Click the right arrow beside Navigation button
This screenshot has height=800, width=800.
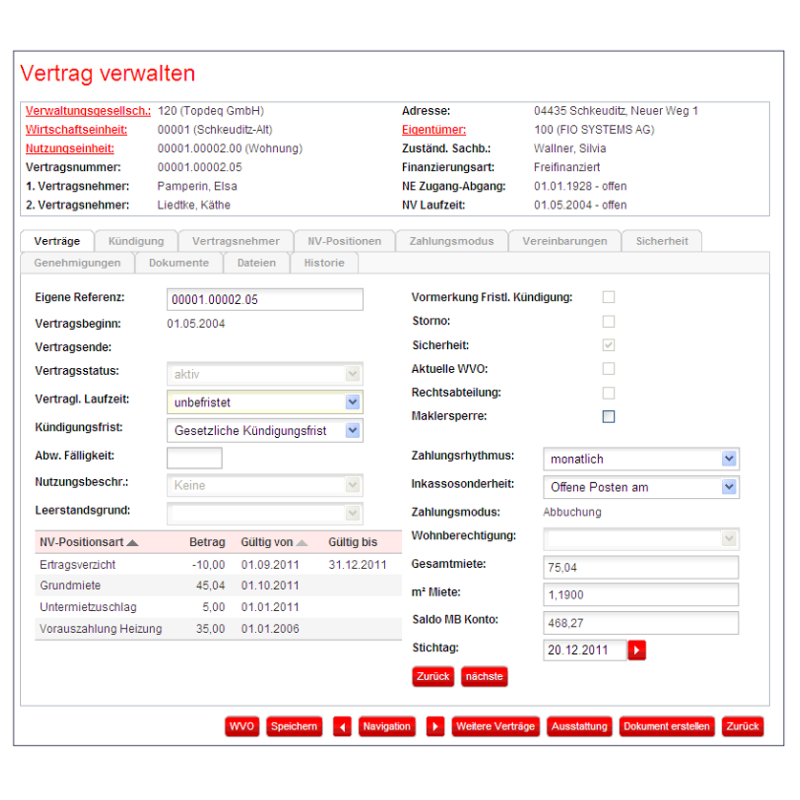click(435, 727)
